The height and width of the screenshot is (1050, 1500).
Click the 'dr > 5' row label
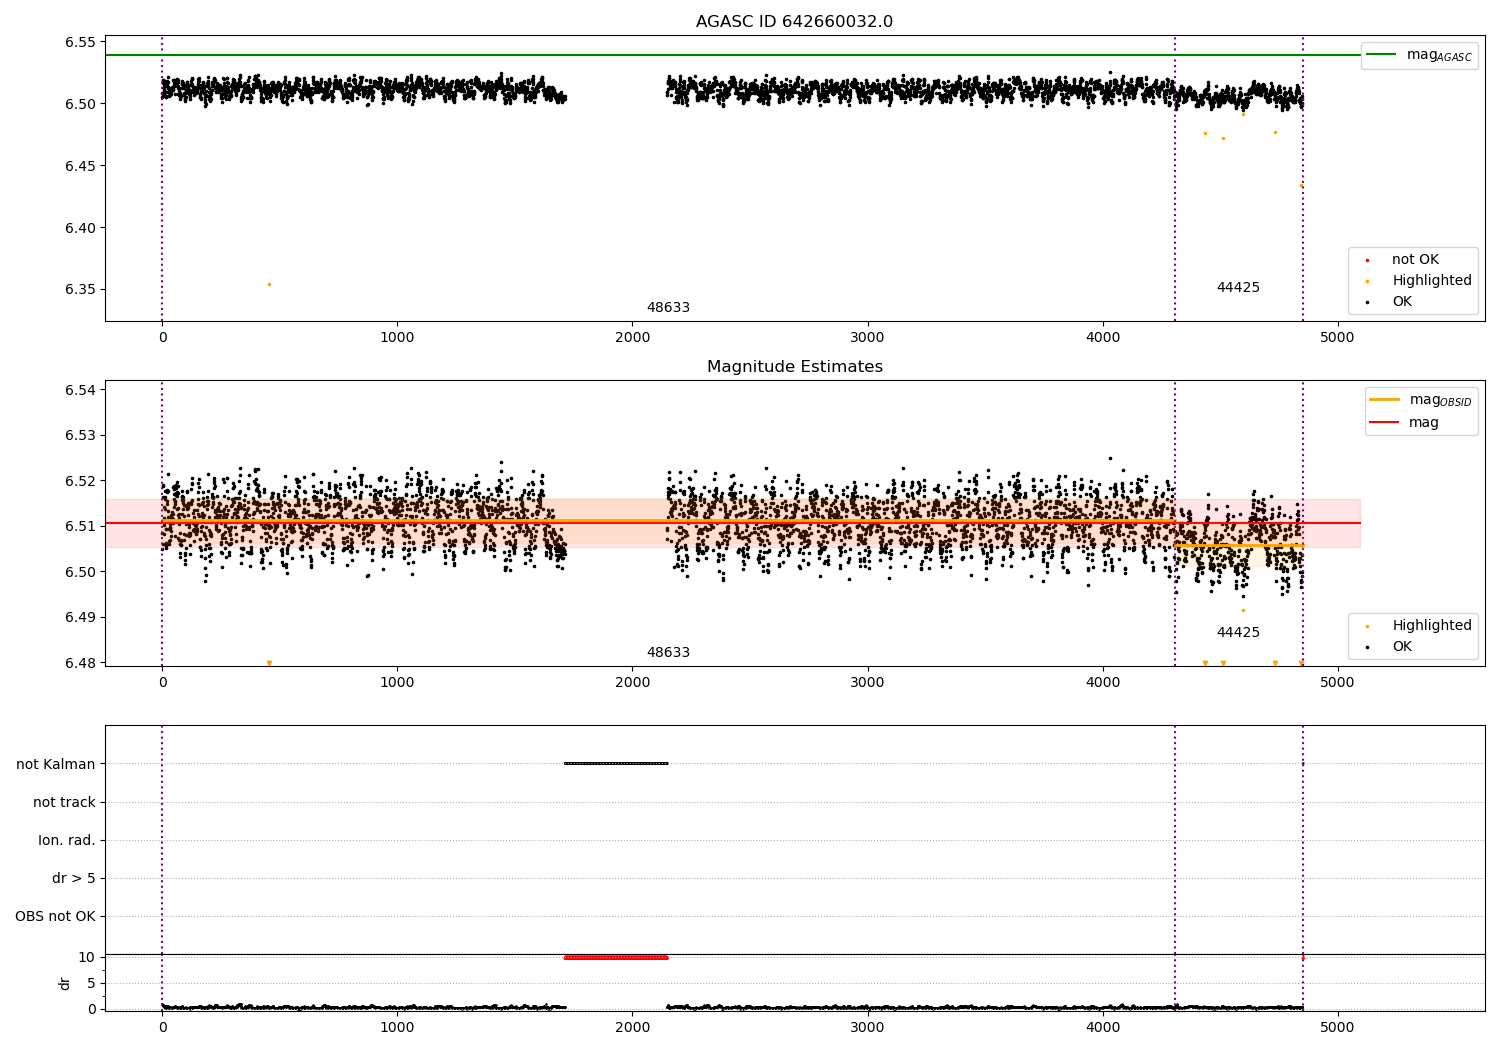click(74, 878)
